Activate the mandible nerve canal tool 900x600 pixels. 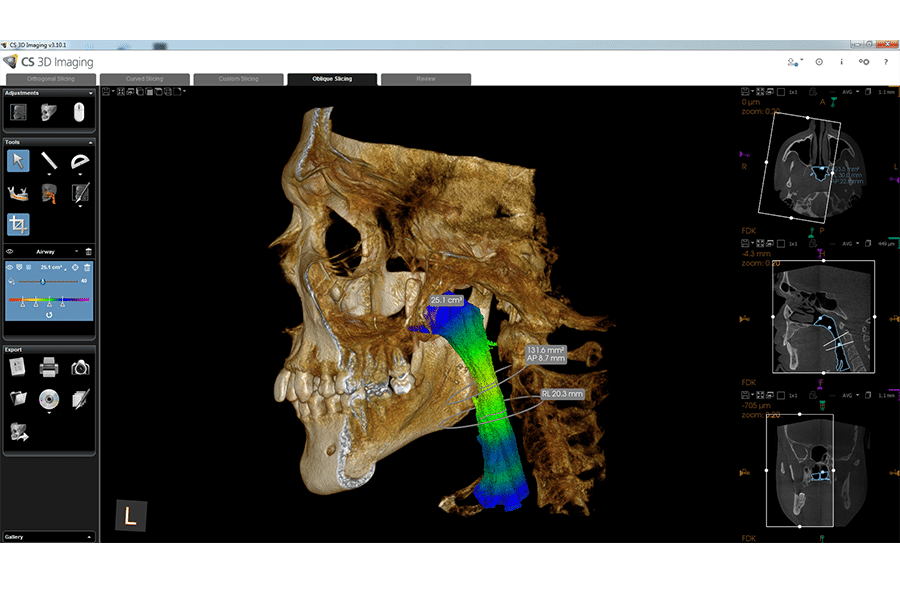pyautogui.click(x=18, y=193)
